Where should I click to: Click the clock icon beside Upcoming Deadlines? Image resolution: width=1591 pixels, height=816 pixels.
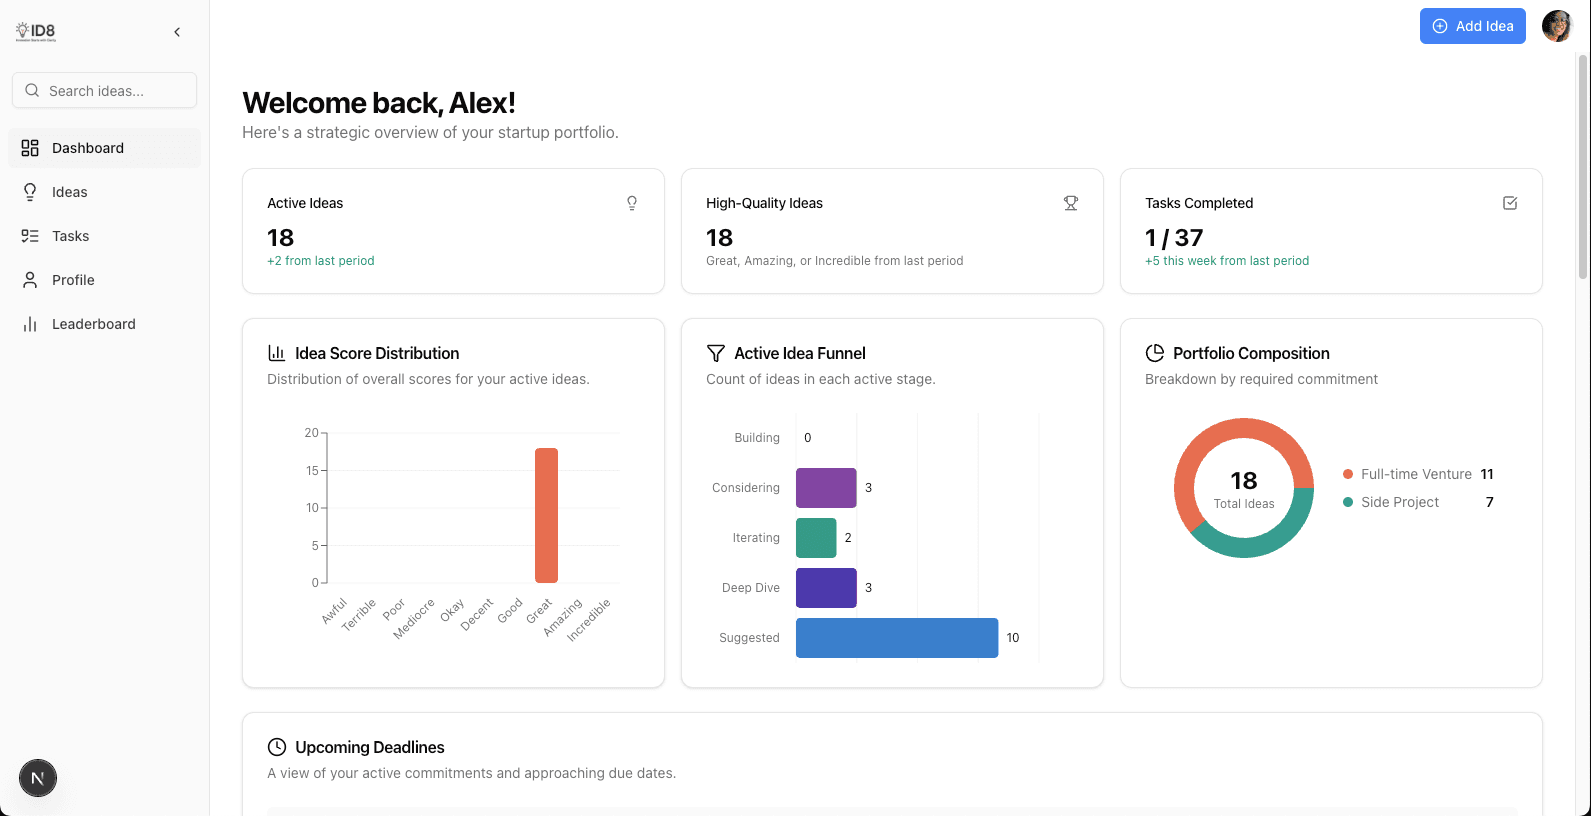277,747
